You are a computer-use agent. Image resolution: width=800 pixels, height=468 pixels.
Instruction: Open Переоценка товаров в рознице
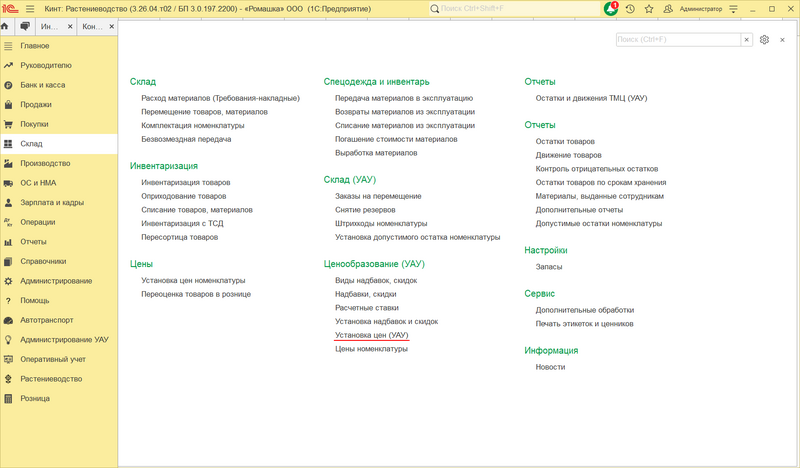click(x=196, y=294)
